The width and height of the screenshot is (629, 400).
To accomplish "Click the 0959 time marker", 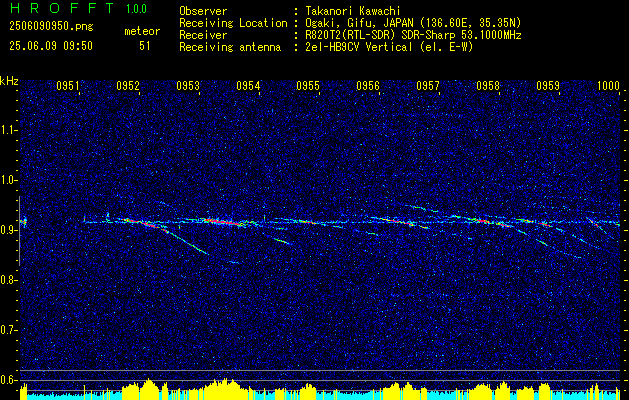I will coord(548,86).
